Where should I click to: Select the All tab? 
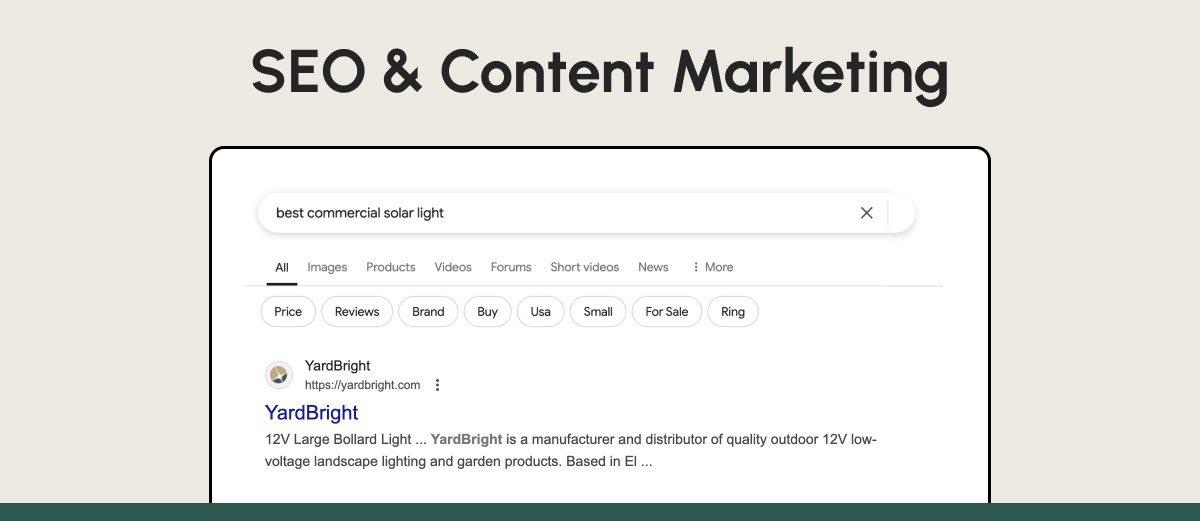[282, 267]
